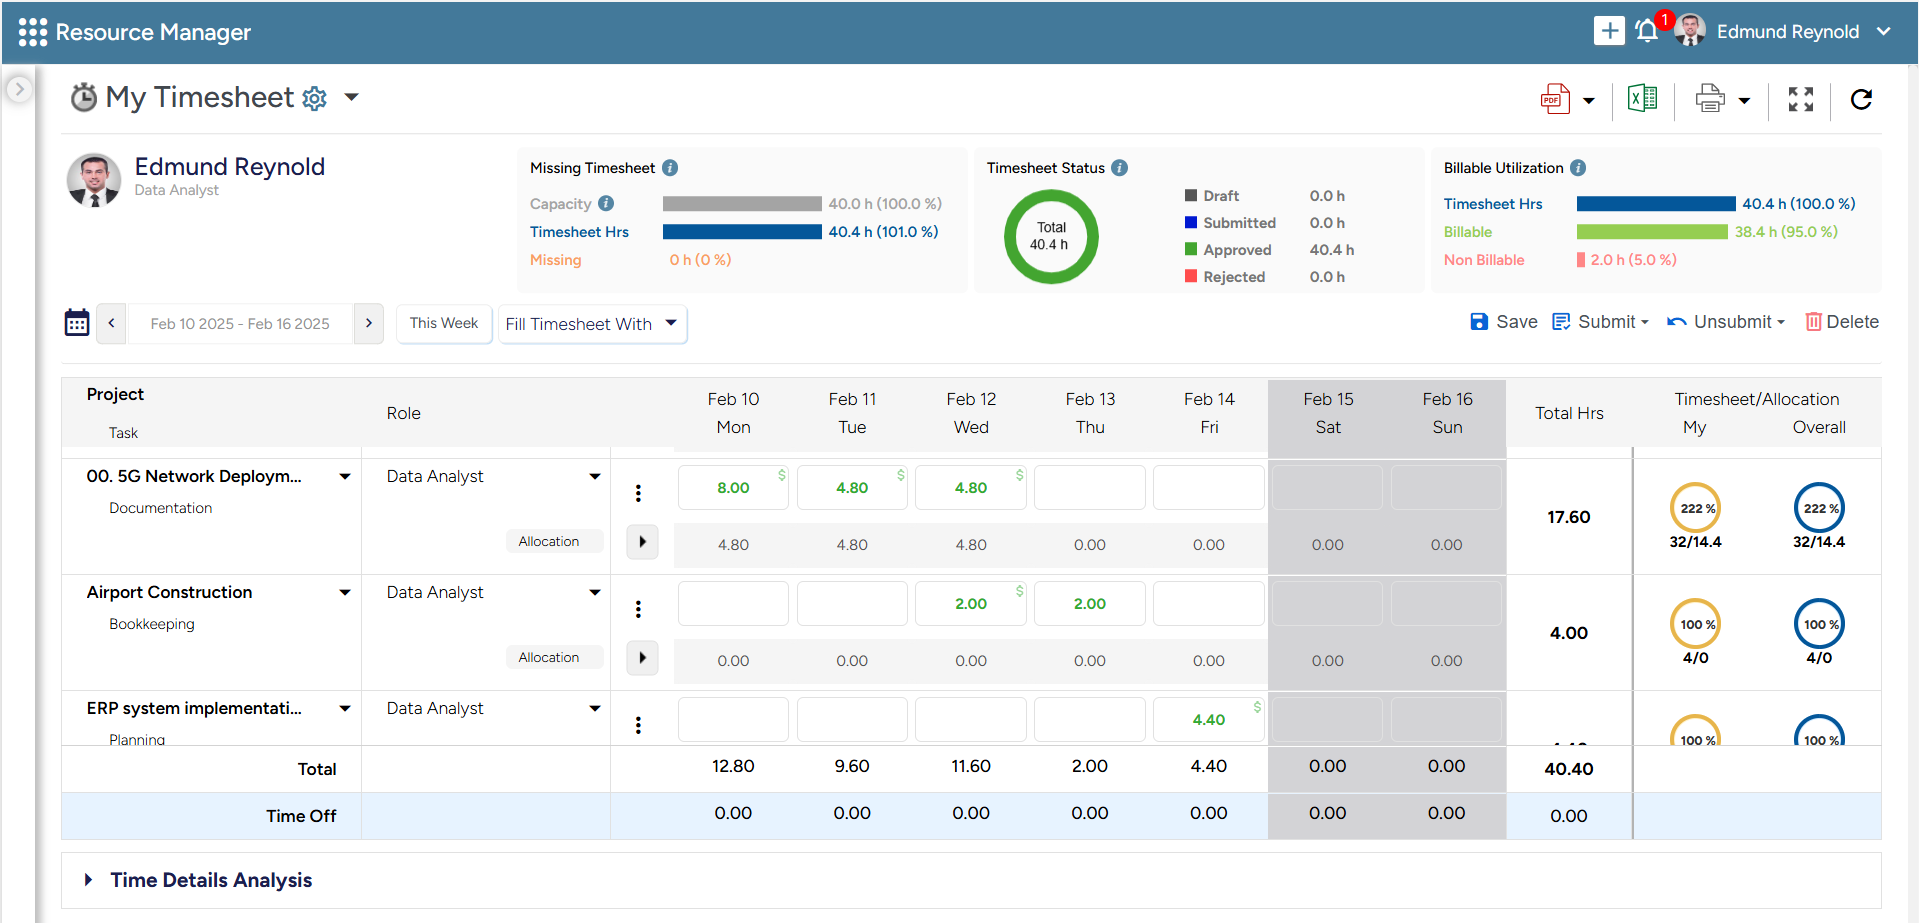Click Feb 15 Sat column header
The height and width of the screenshot is (923, 1919).
1328,413
